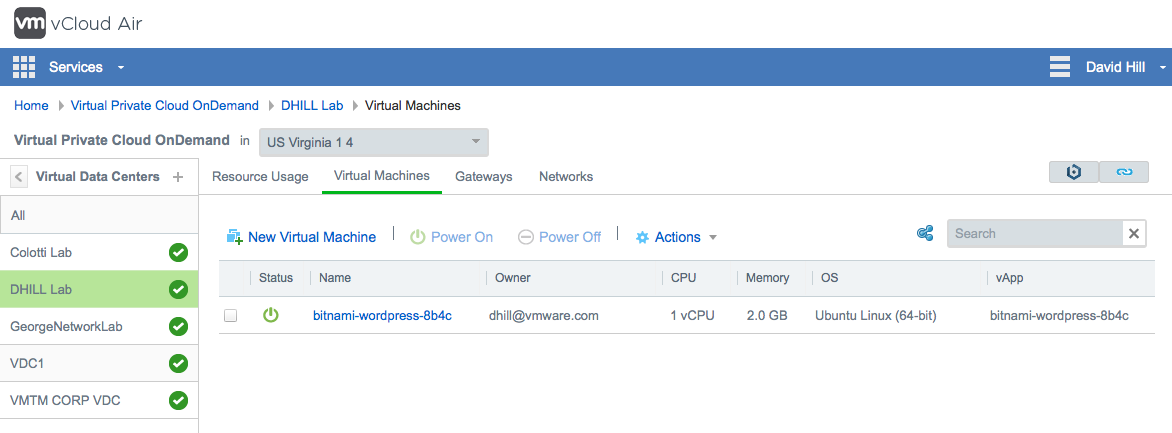Switch to Resource Usage tab

[260, 176]
